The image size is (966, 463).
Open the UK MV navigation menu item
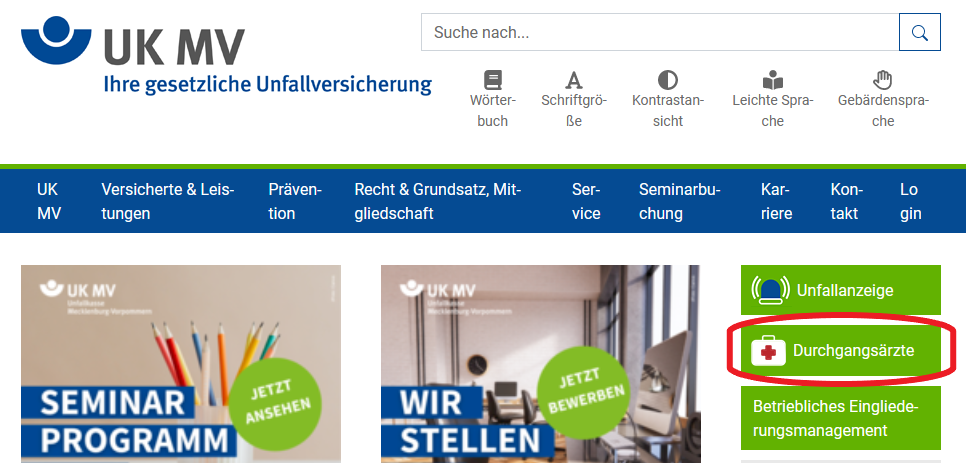(x=49, y=201)
